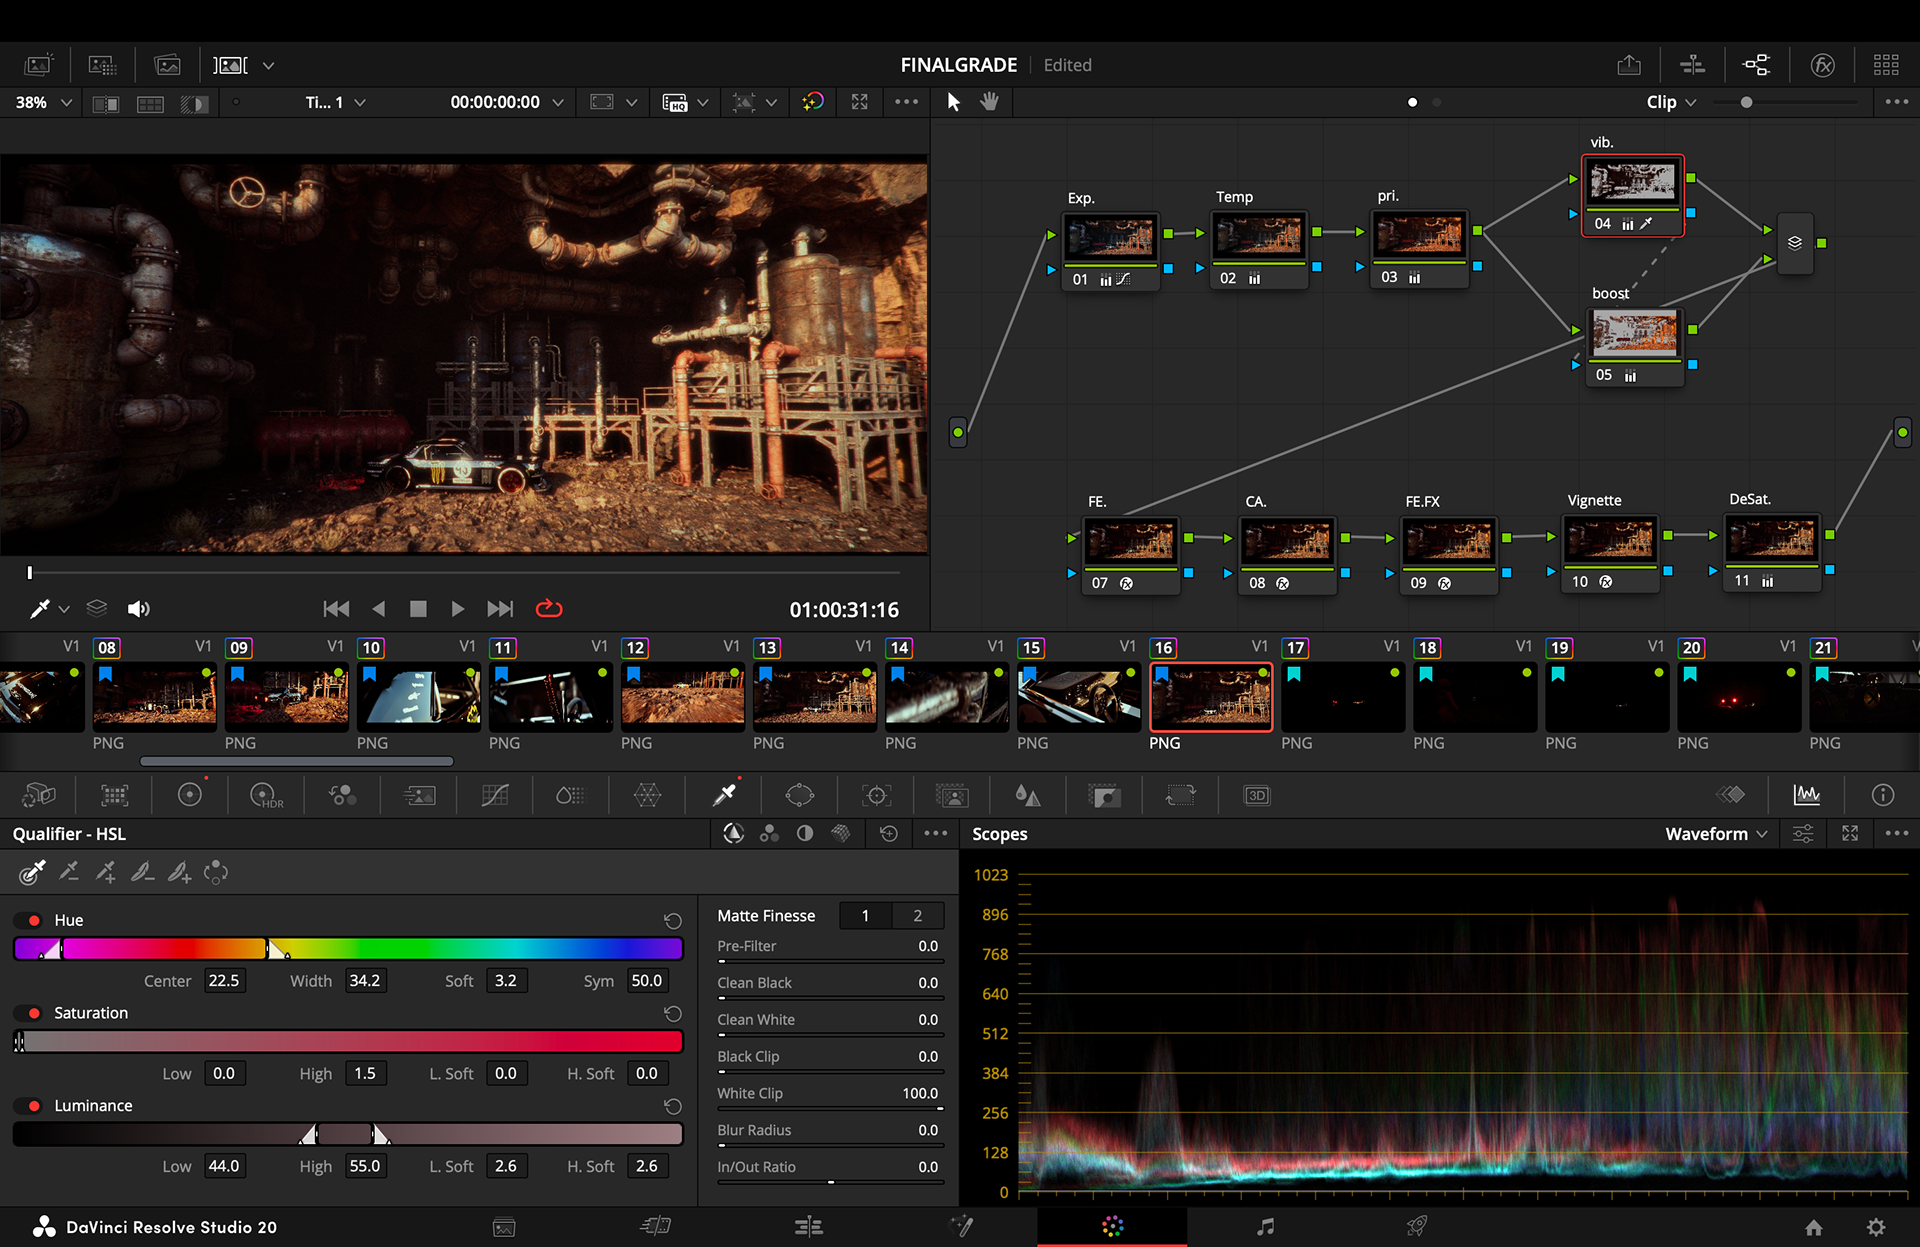Click the HDR color wheels icon
Viewport: 1920px width, 1247px height.
(266, 795)
